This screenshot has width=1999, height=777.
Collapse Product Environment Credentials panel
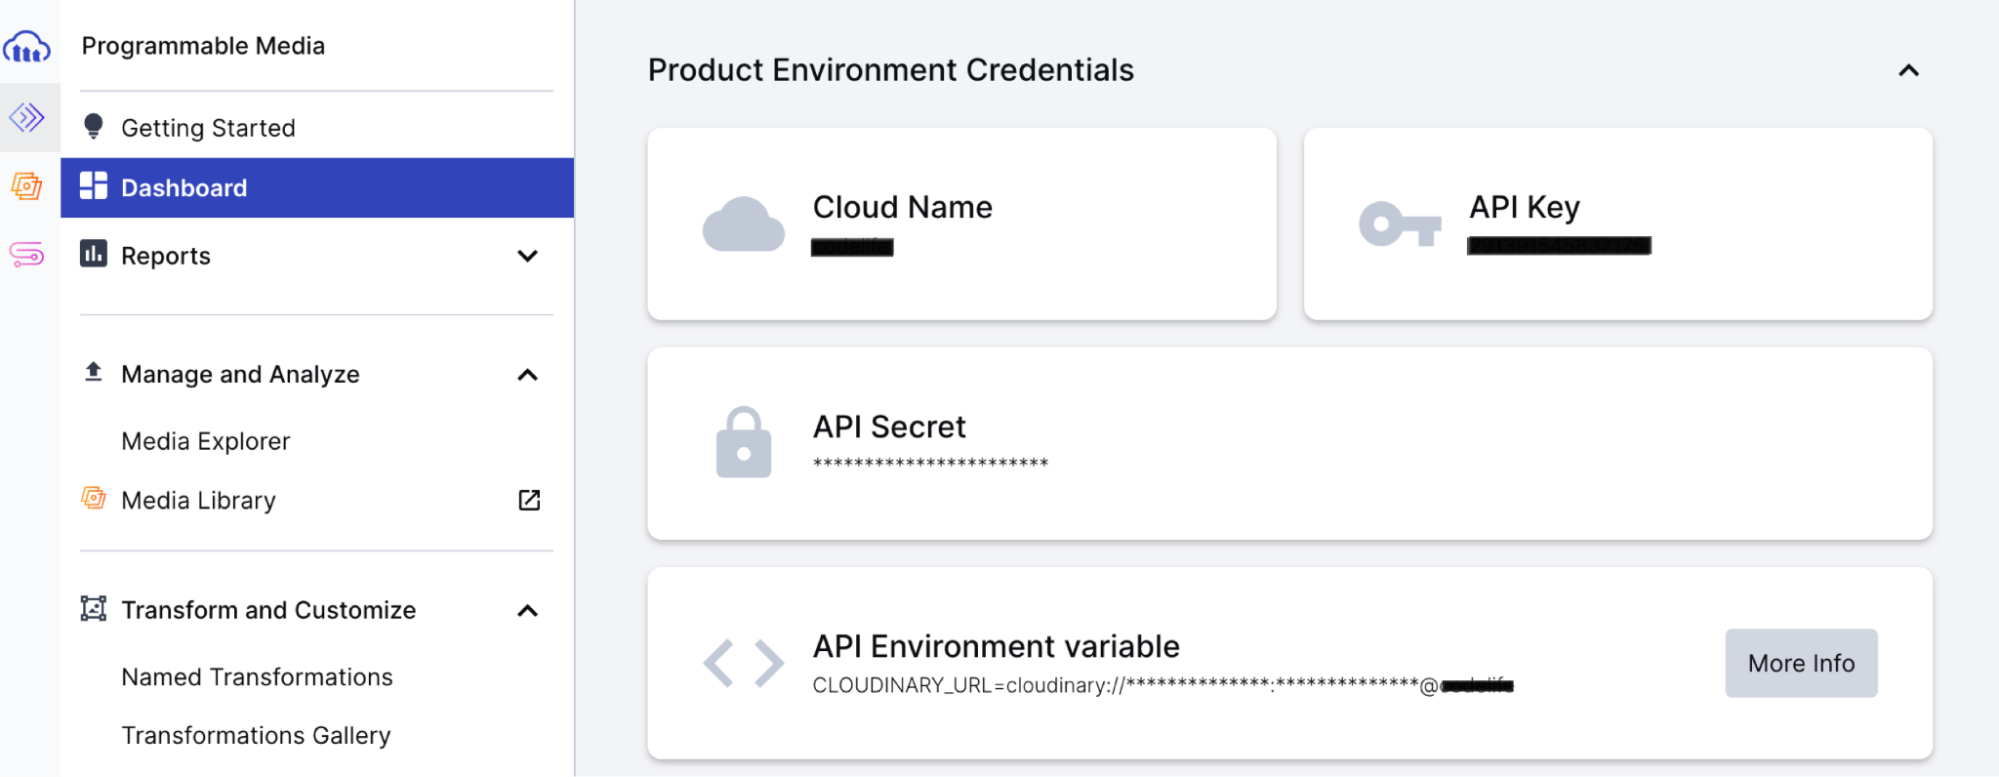pyautogui.click(x=1908, y=71)
